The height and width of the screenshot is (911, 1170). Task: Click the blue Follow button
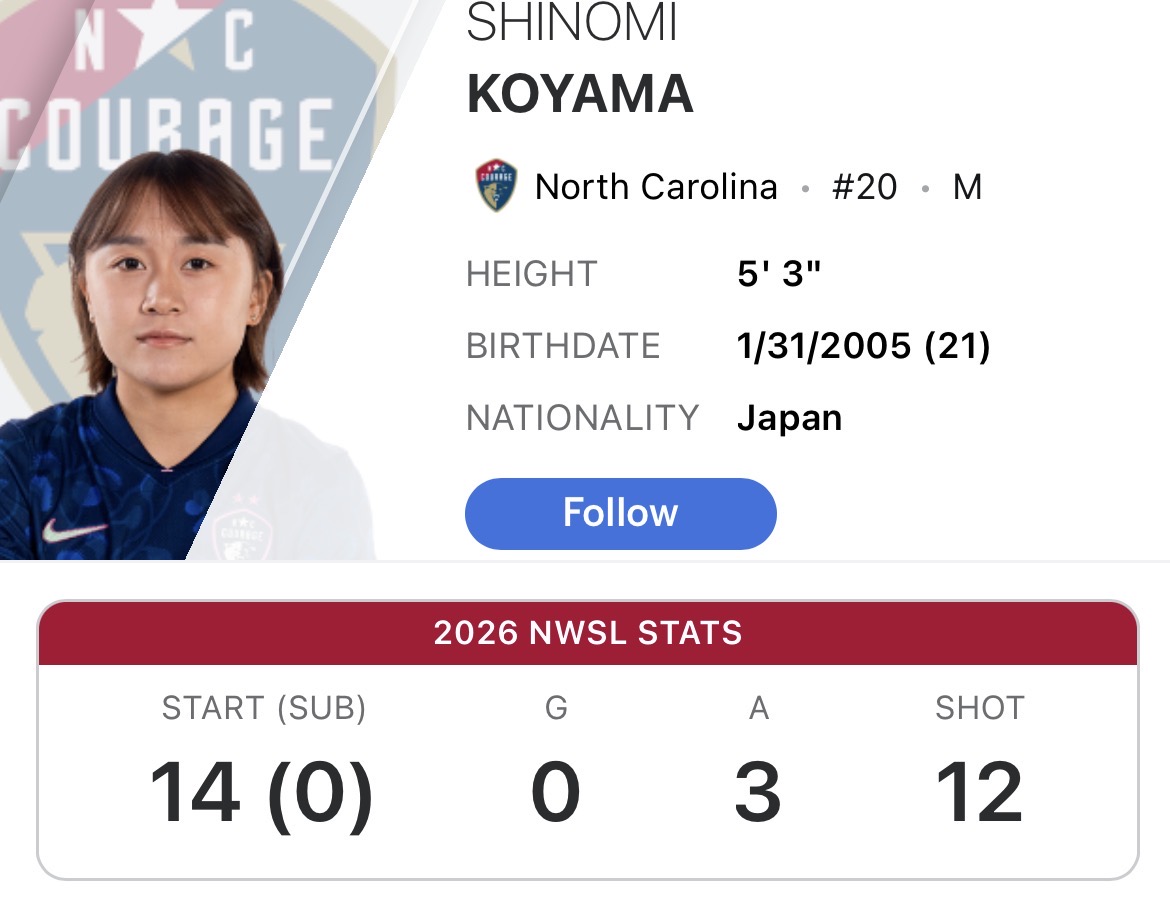coord(620,513)
